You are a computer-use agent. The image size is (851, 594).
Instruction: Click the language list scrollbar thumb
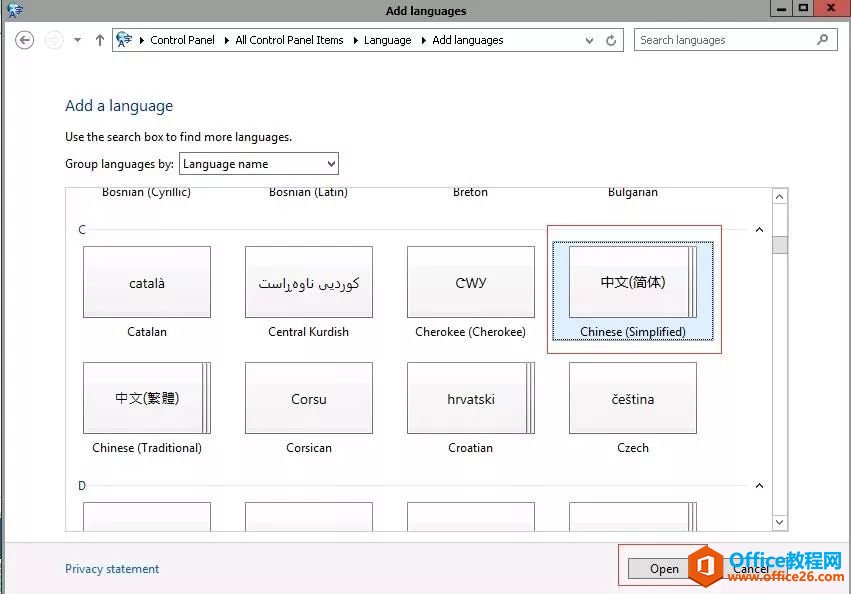pyautogui.click(x=780, y=245)
